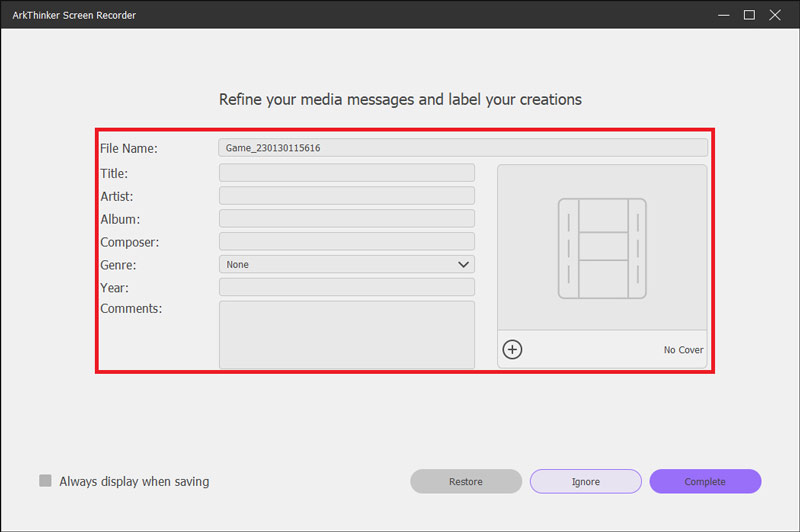The image size is (800, 532).
Task: Click the Artist input field
Action: pyautogui.click(x=347, y=196)
